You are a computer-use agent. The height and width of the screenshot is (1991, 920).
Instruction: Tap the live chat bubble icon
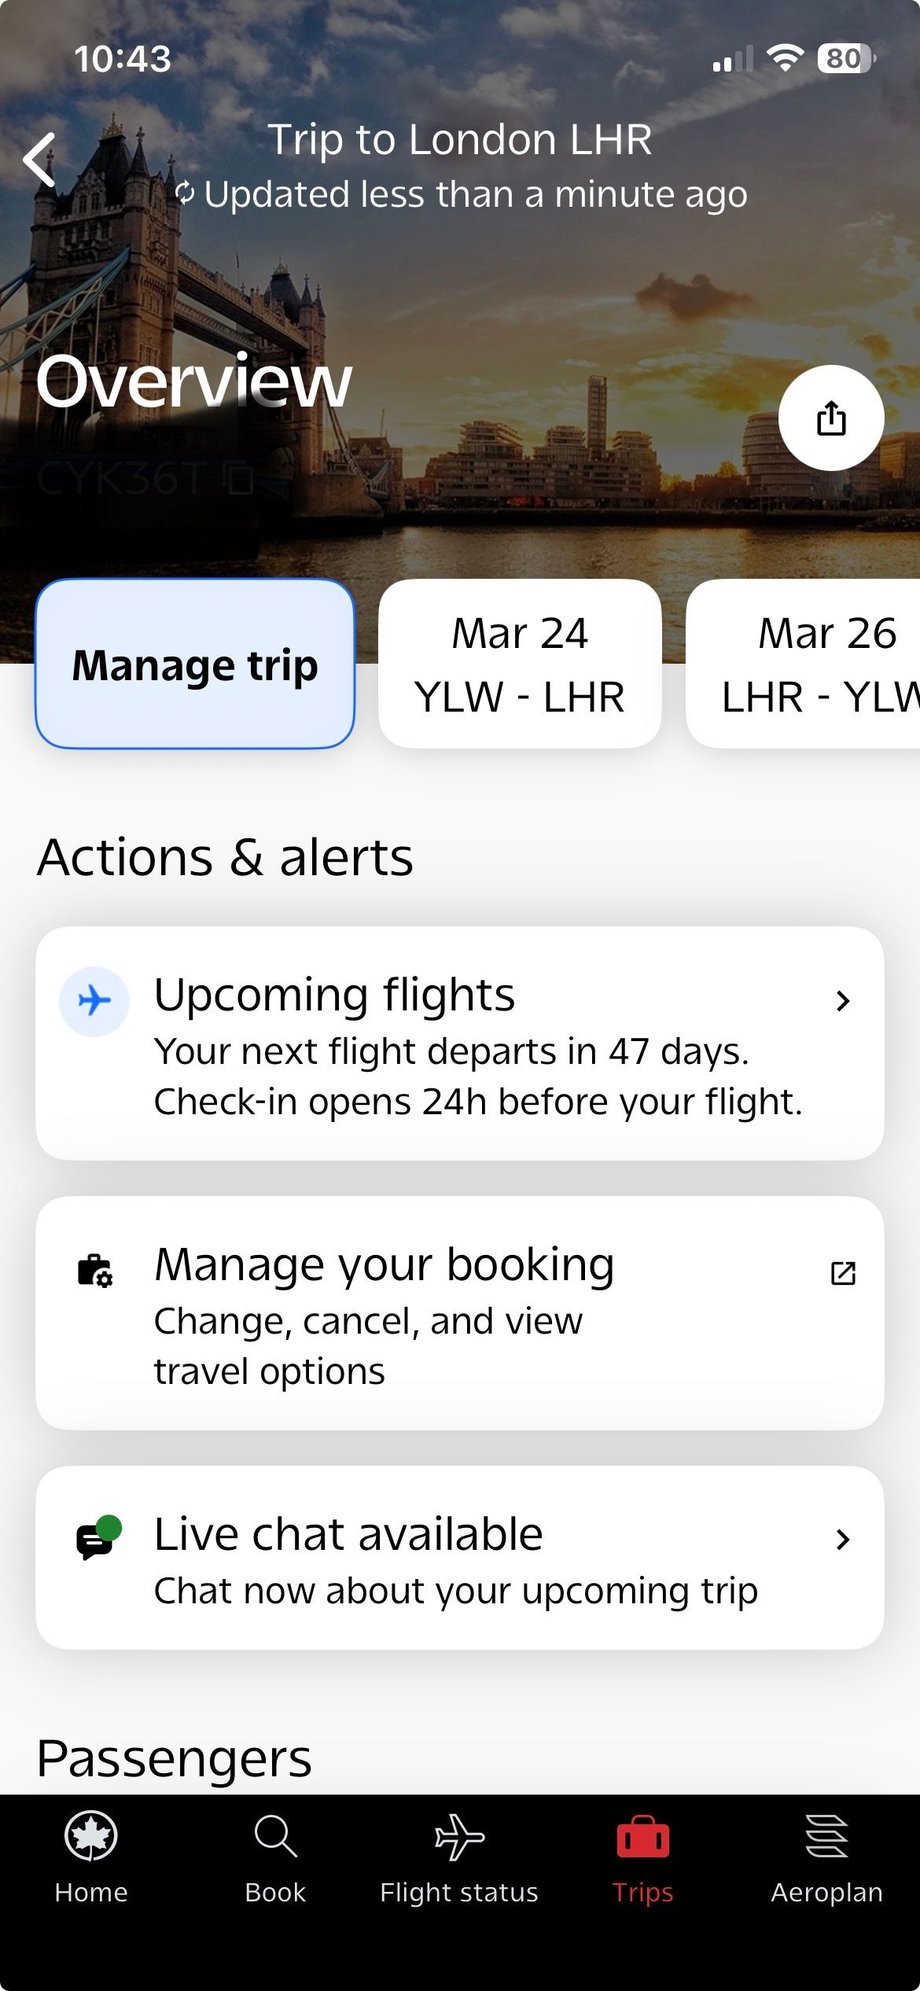click(98, 1538)
